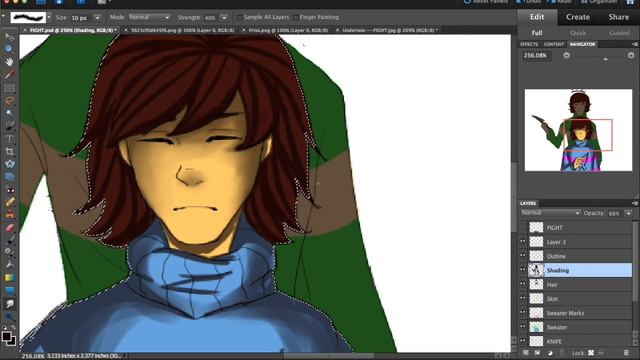Image resolution: width=640 pixels, height=360 pixels.
Task: Delete layer with trash icon
Action: pos(626,353)
